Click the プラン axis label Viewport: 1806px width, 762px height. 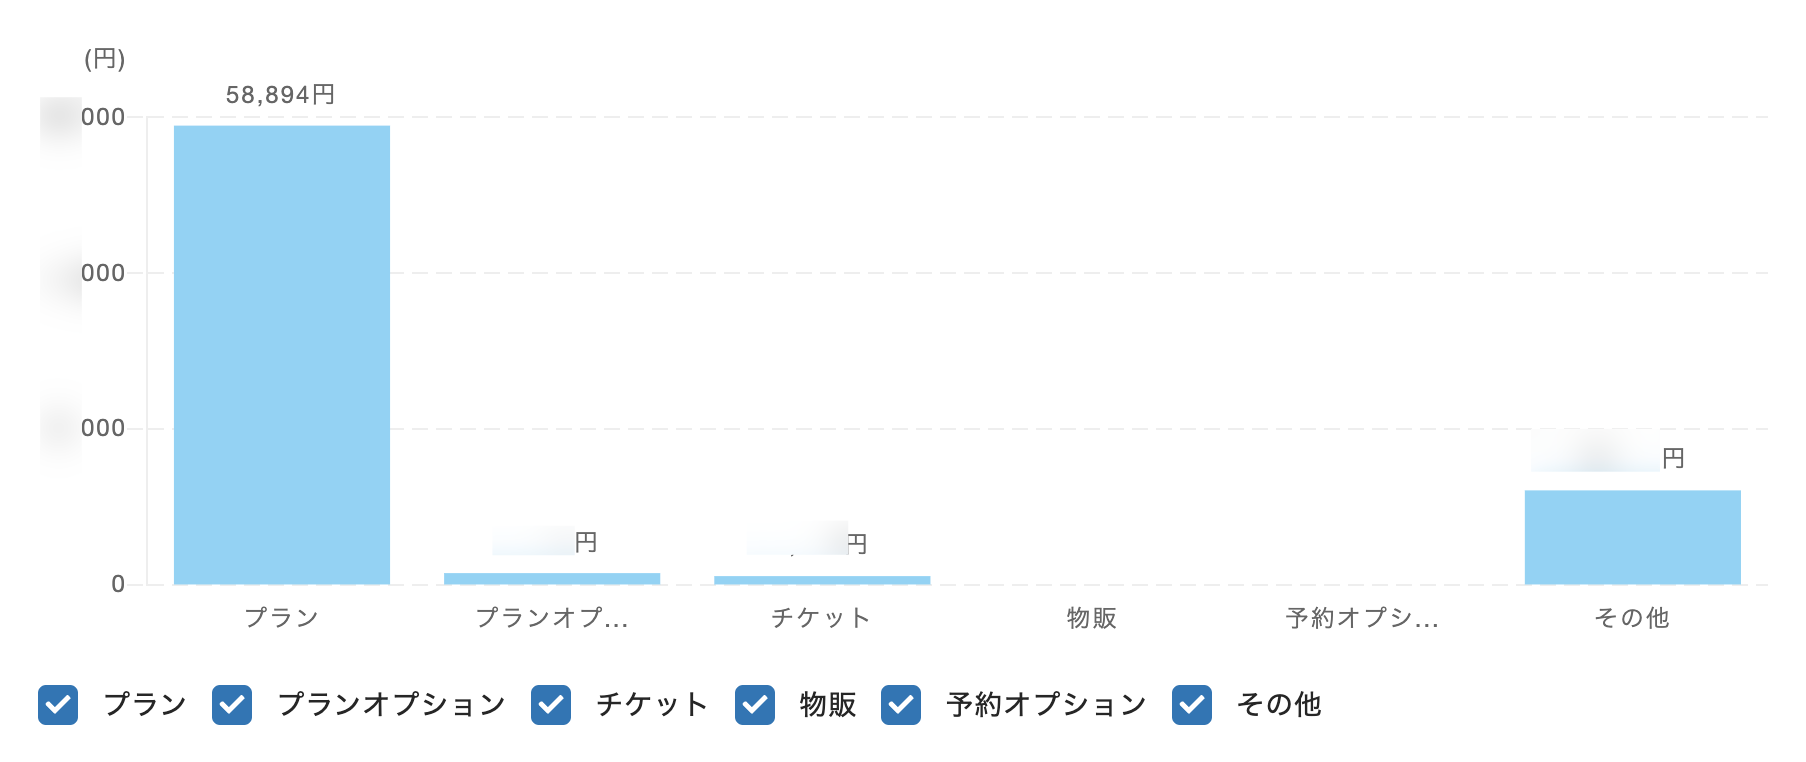[x=282, y=618]
